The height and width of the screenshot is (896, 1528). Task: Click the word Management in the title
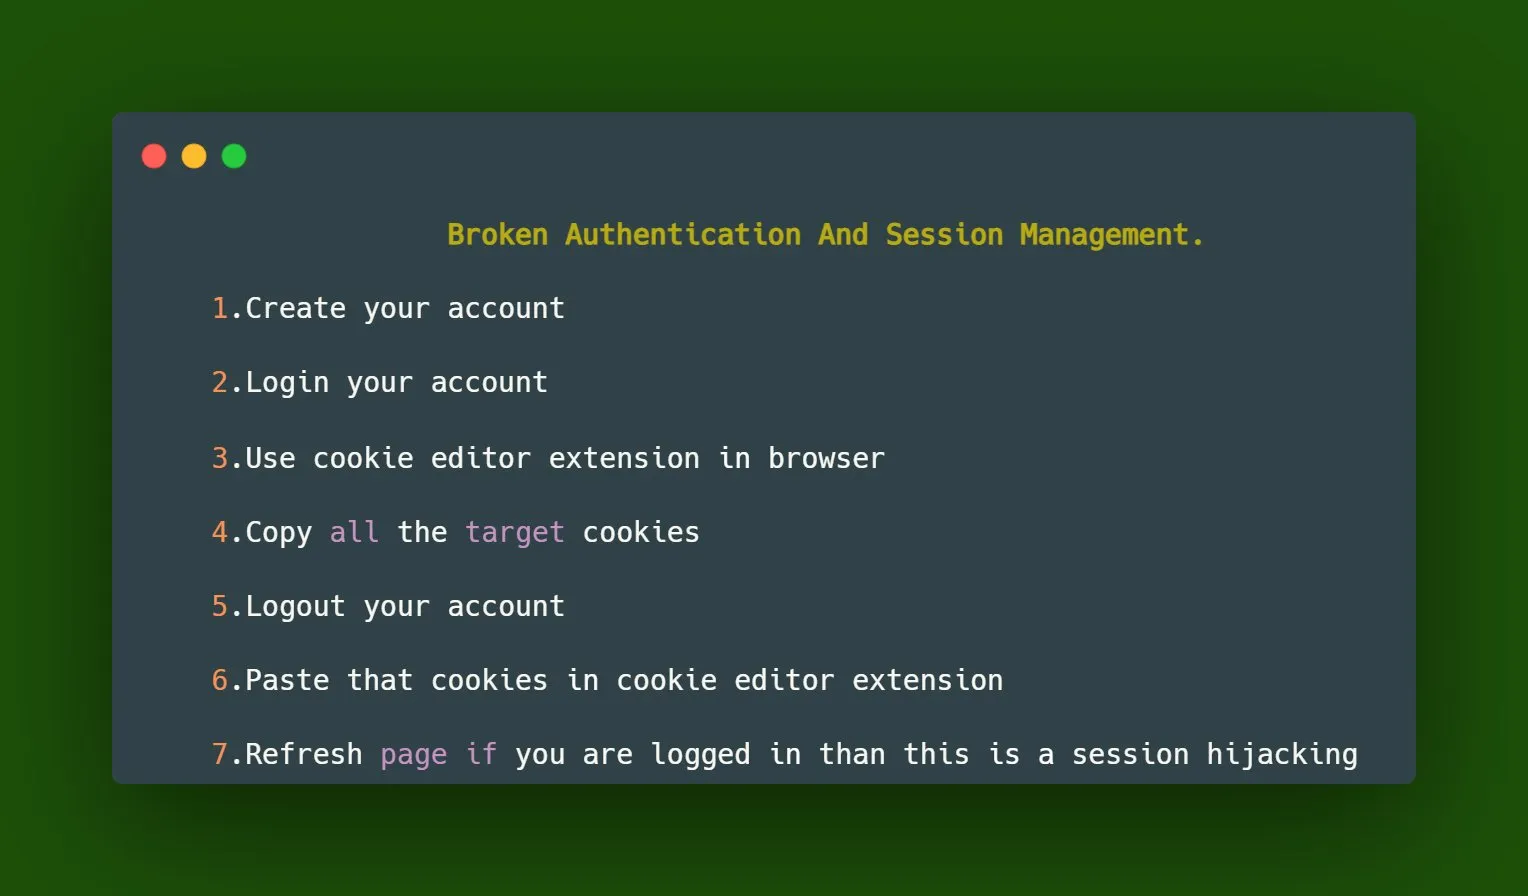(x=1104, y=236)
